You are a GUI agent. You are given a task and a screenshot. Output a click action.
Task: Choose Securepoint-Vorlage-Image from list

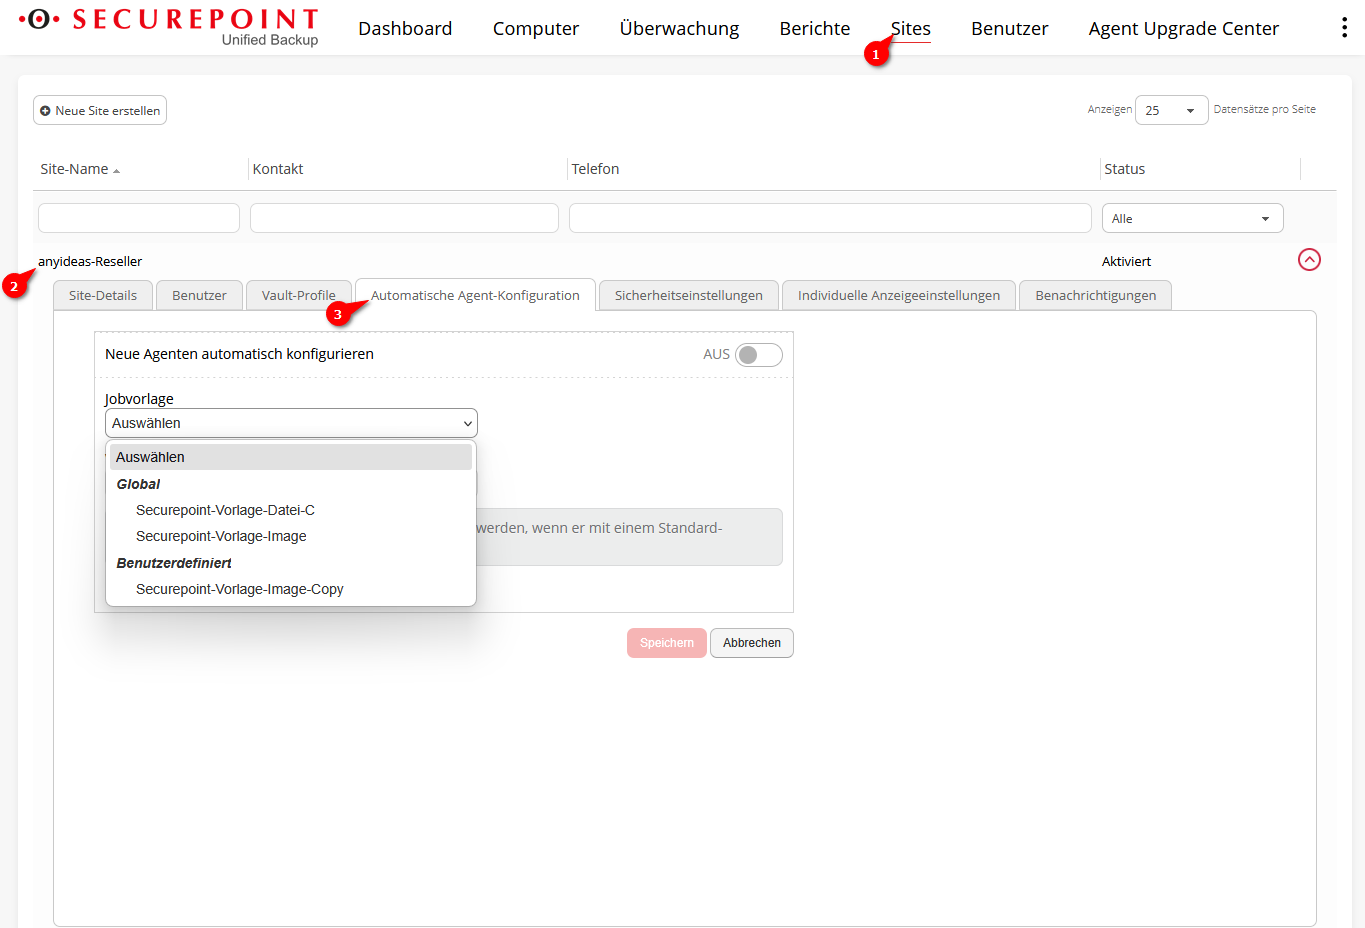(221, 536)
